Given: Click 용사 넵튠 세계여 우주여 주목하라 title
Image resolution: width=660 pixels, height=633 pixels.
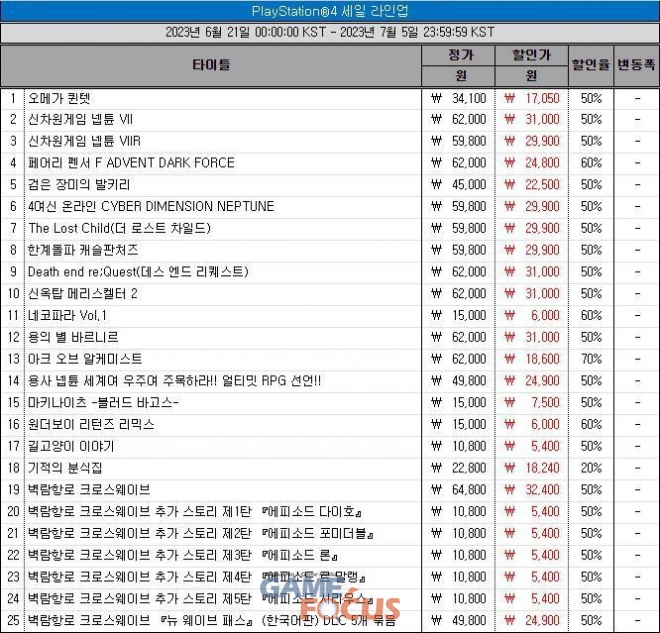Looking at the screenshot, I should click(x=175, y=381).
